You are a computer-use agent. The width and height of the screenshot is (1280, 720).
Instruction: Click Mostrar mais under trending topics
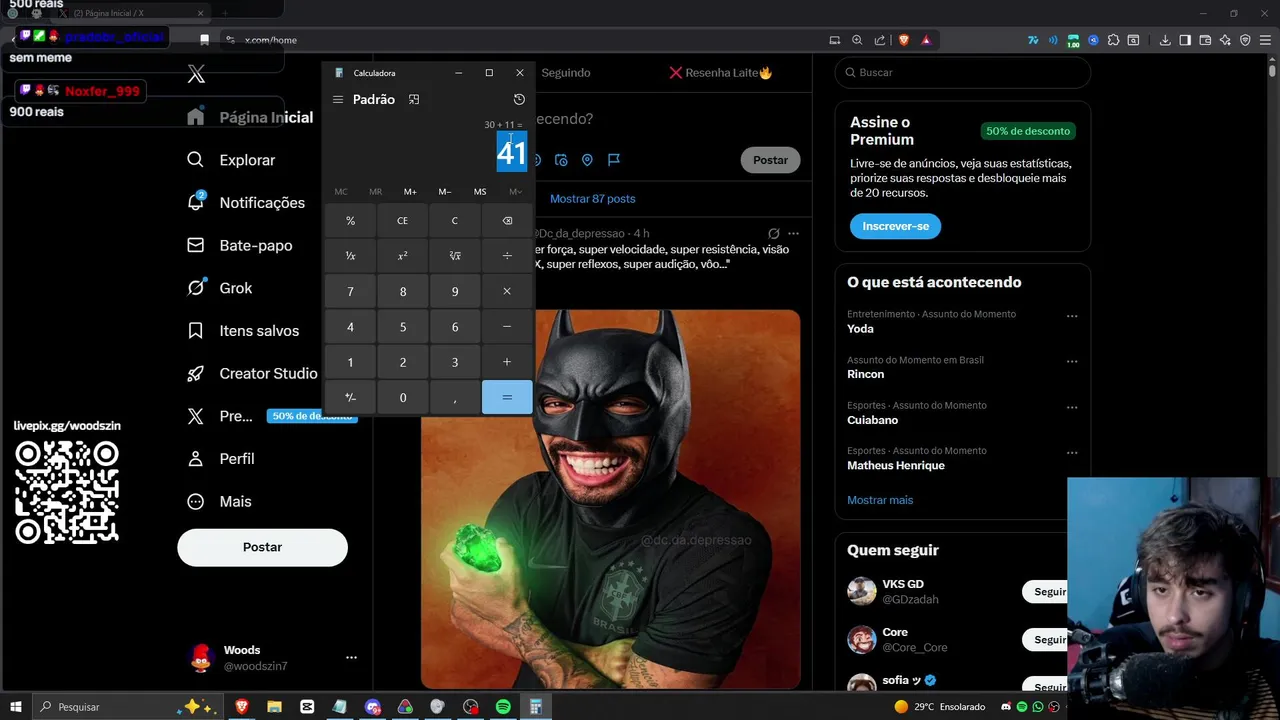click(880, 500)
